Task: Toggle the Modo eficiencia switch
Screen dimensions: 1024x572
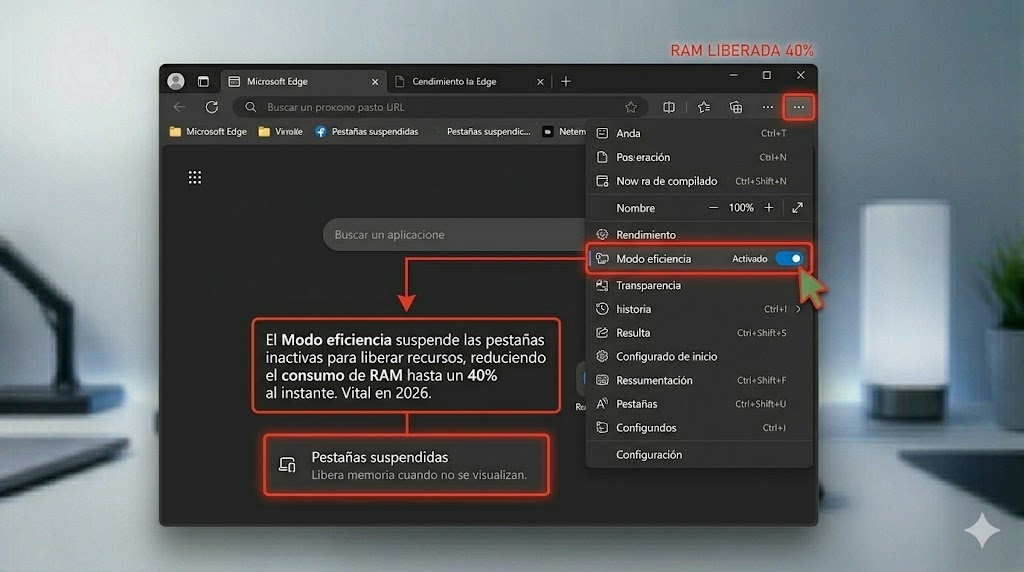Action: coord(789,259)
